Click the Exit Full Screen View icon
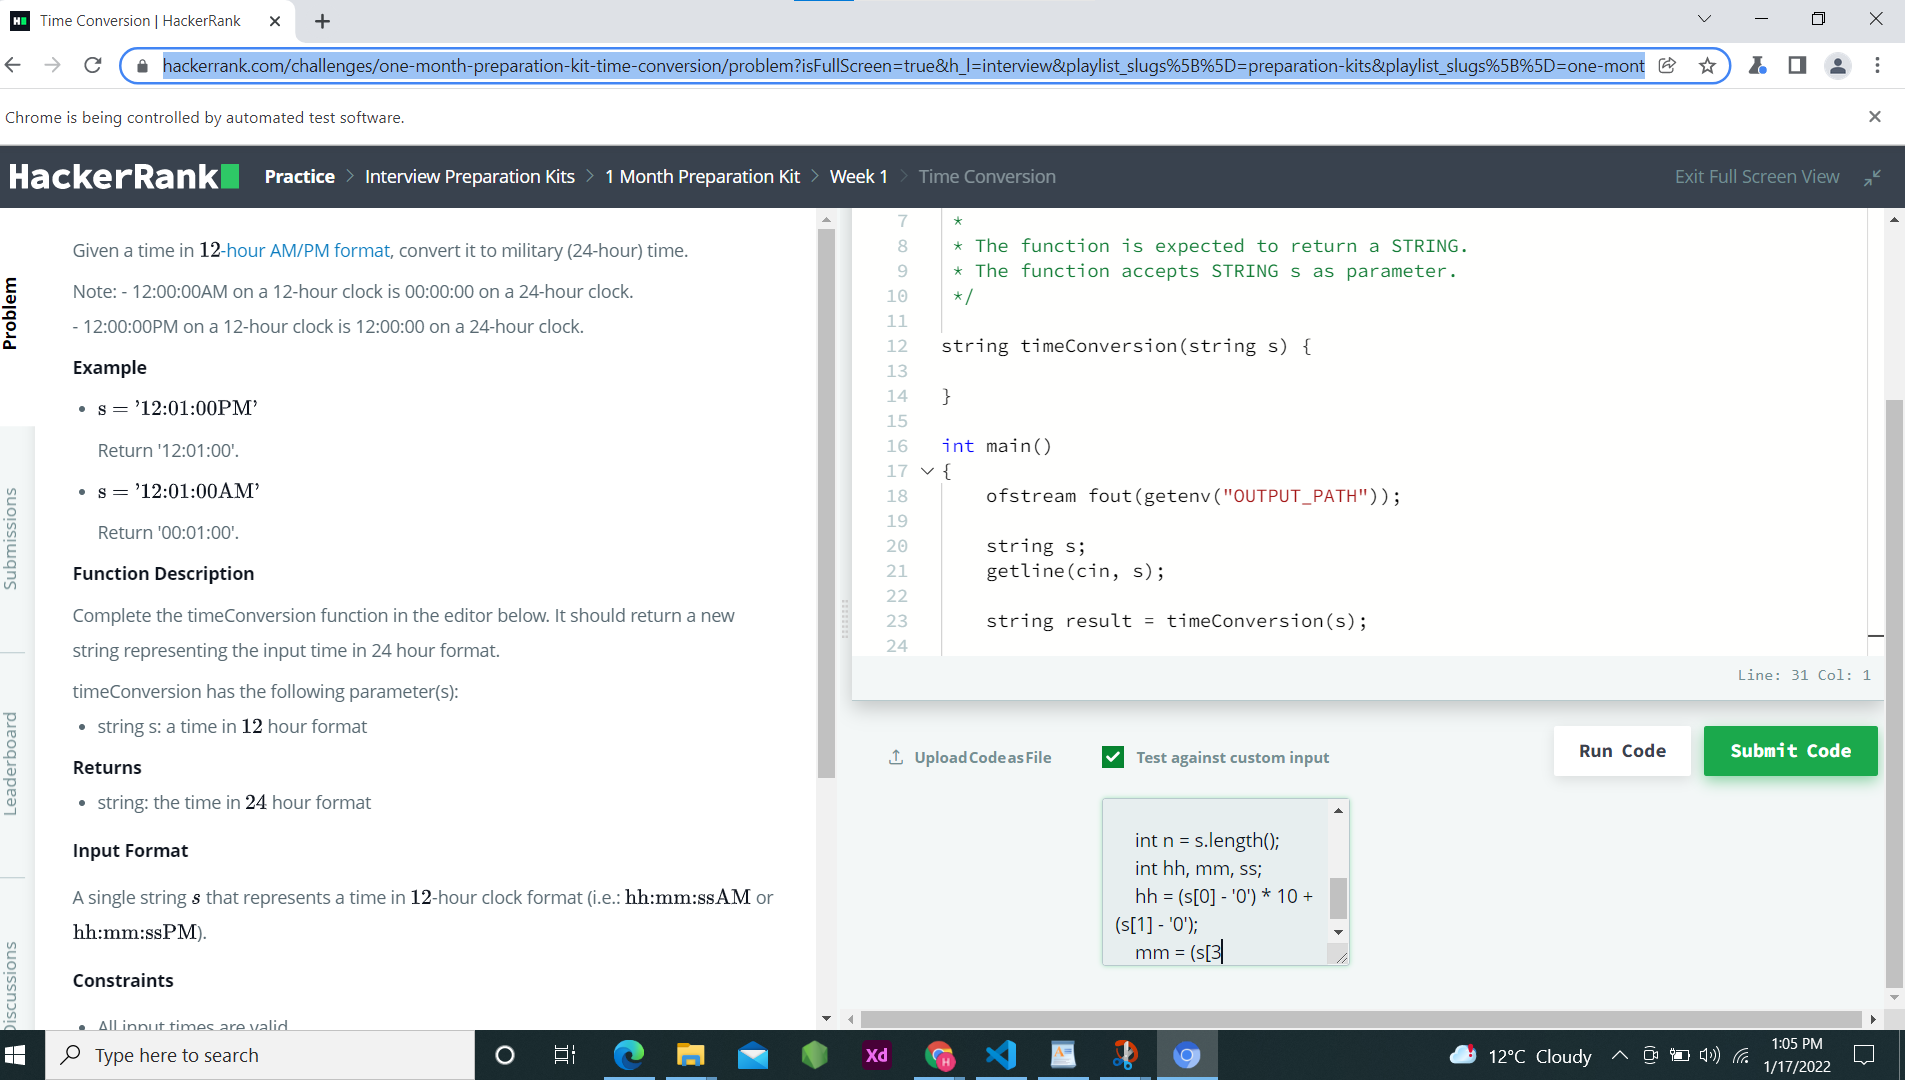 1874,177
